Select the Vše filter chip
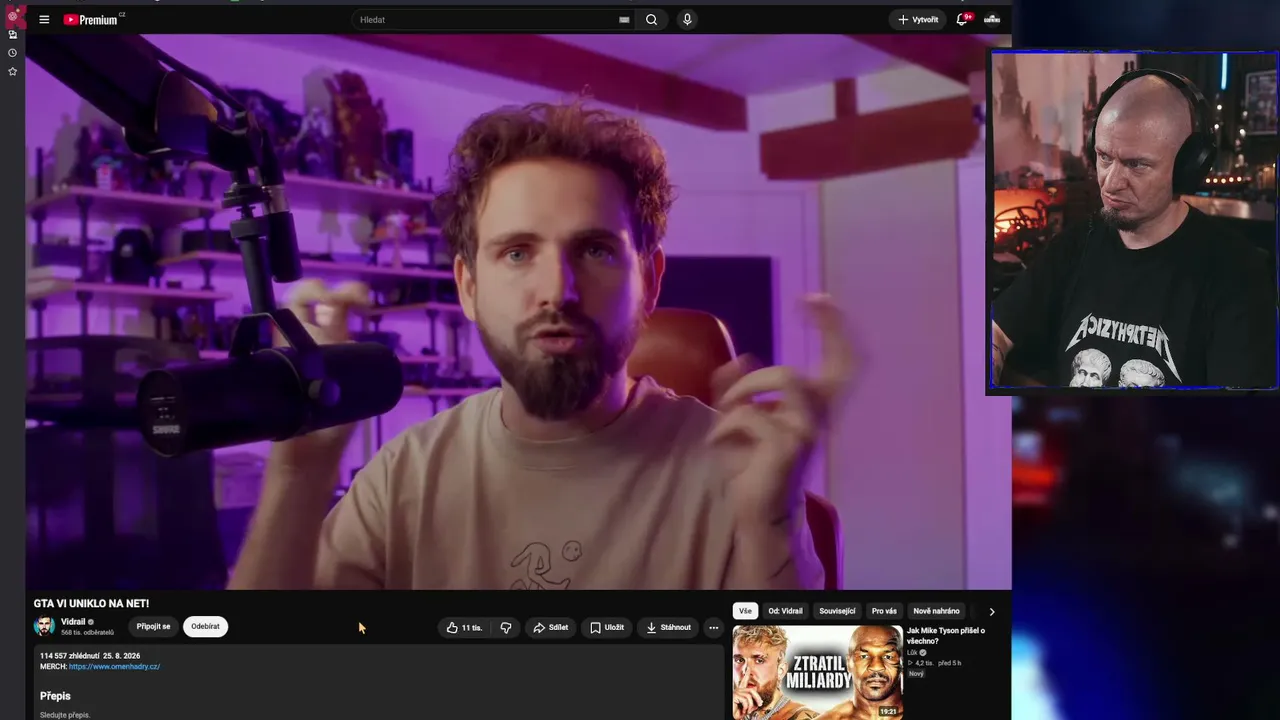This screenshot has width=1280, height=720. point(745,611)
